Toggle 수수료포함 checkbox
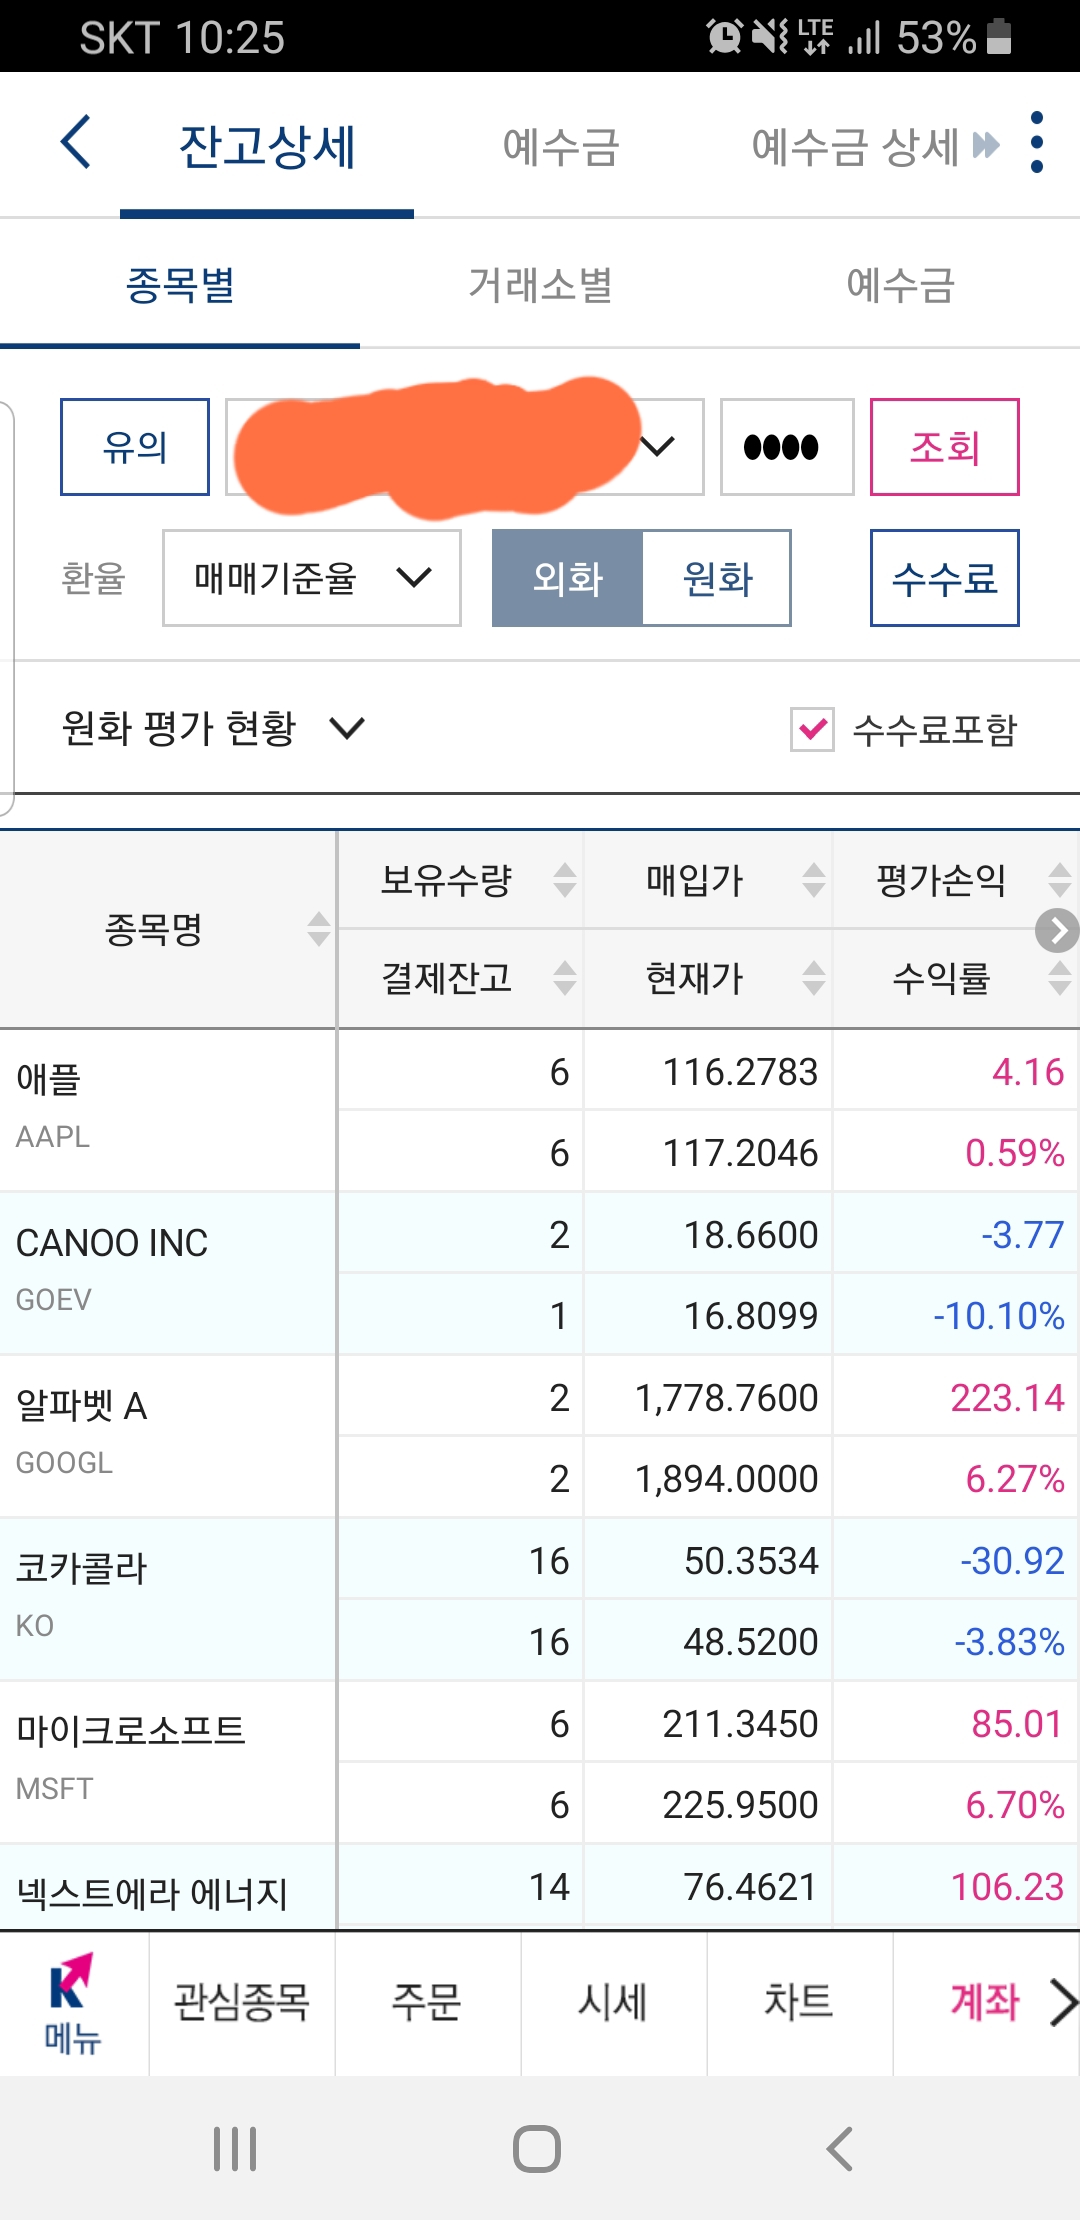 pyautogui.click(x=812, y=729)
